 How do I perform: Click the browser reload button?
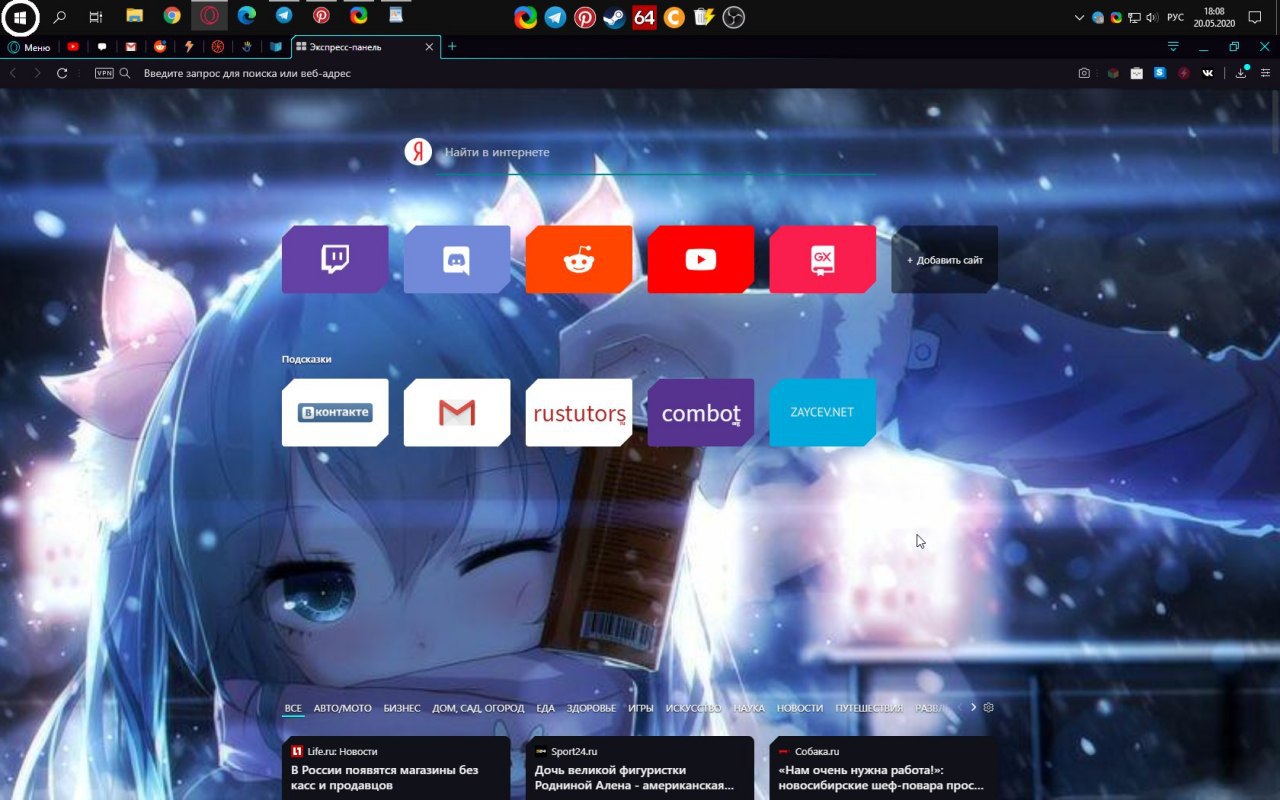(62, 73)
